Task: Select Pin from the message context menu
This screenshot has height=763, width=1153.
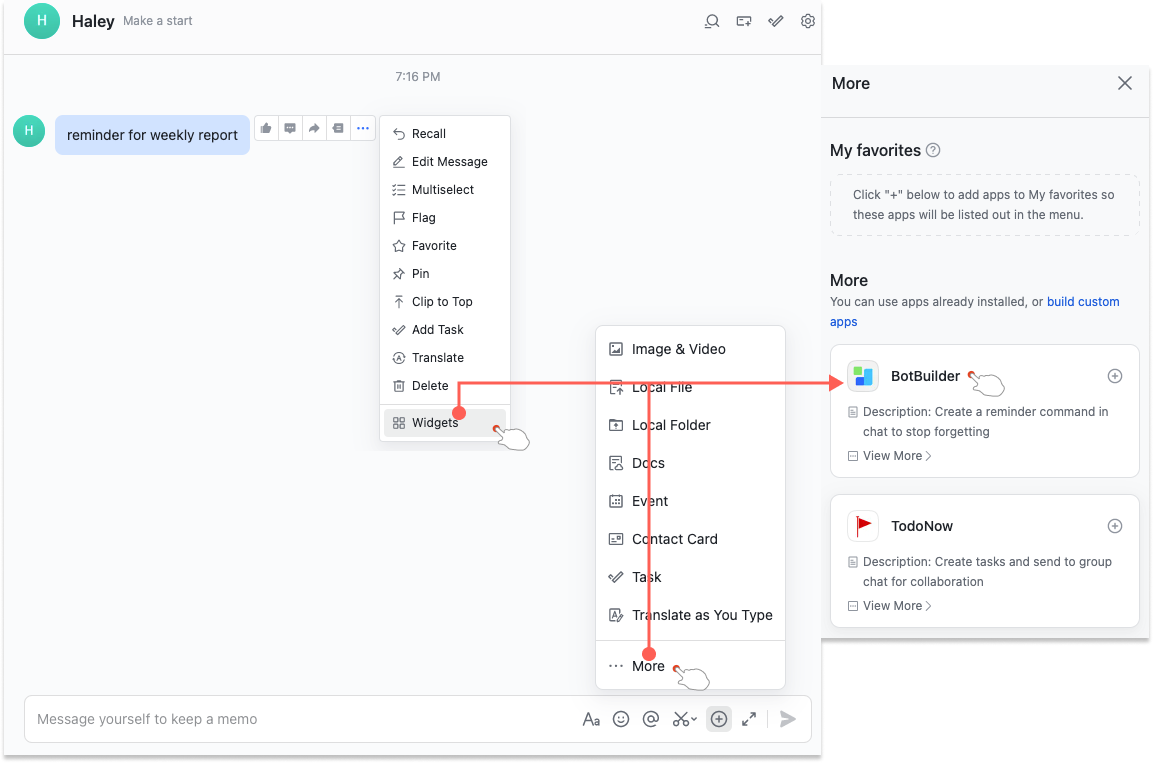Action: coord(420,273)
